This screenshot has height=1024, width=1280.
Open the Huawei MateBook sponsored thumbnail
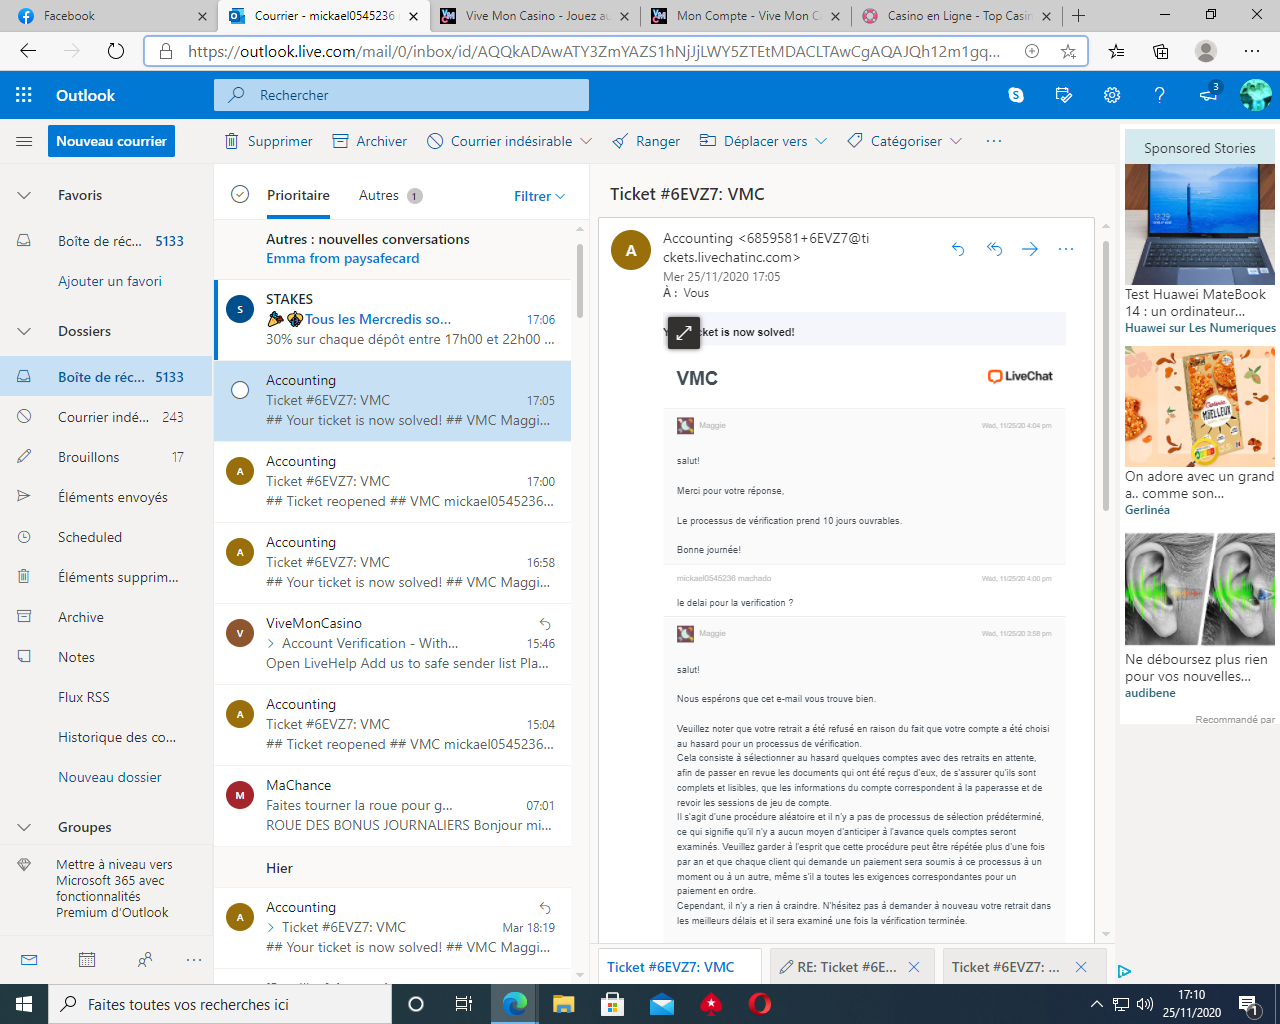(1200, 225)
